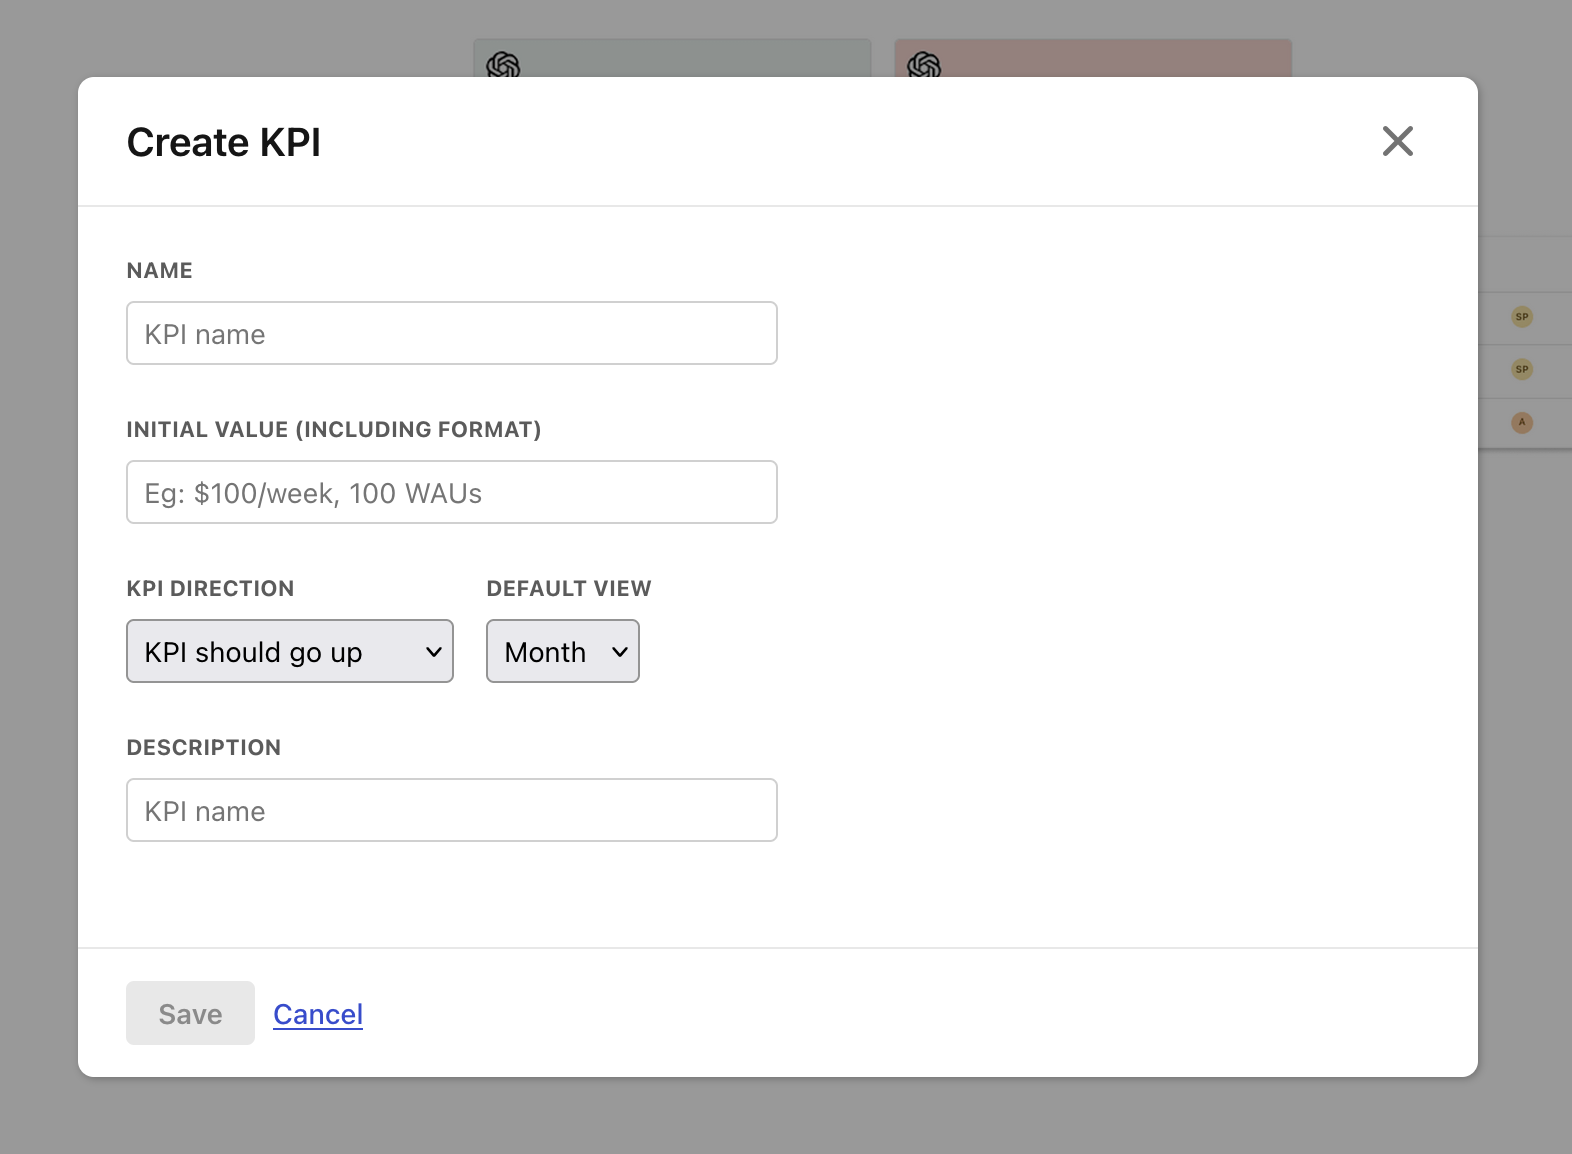
Task: Click the orange A avatar badge
Action: pyautogui.click(x=1521, y=422)
